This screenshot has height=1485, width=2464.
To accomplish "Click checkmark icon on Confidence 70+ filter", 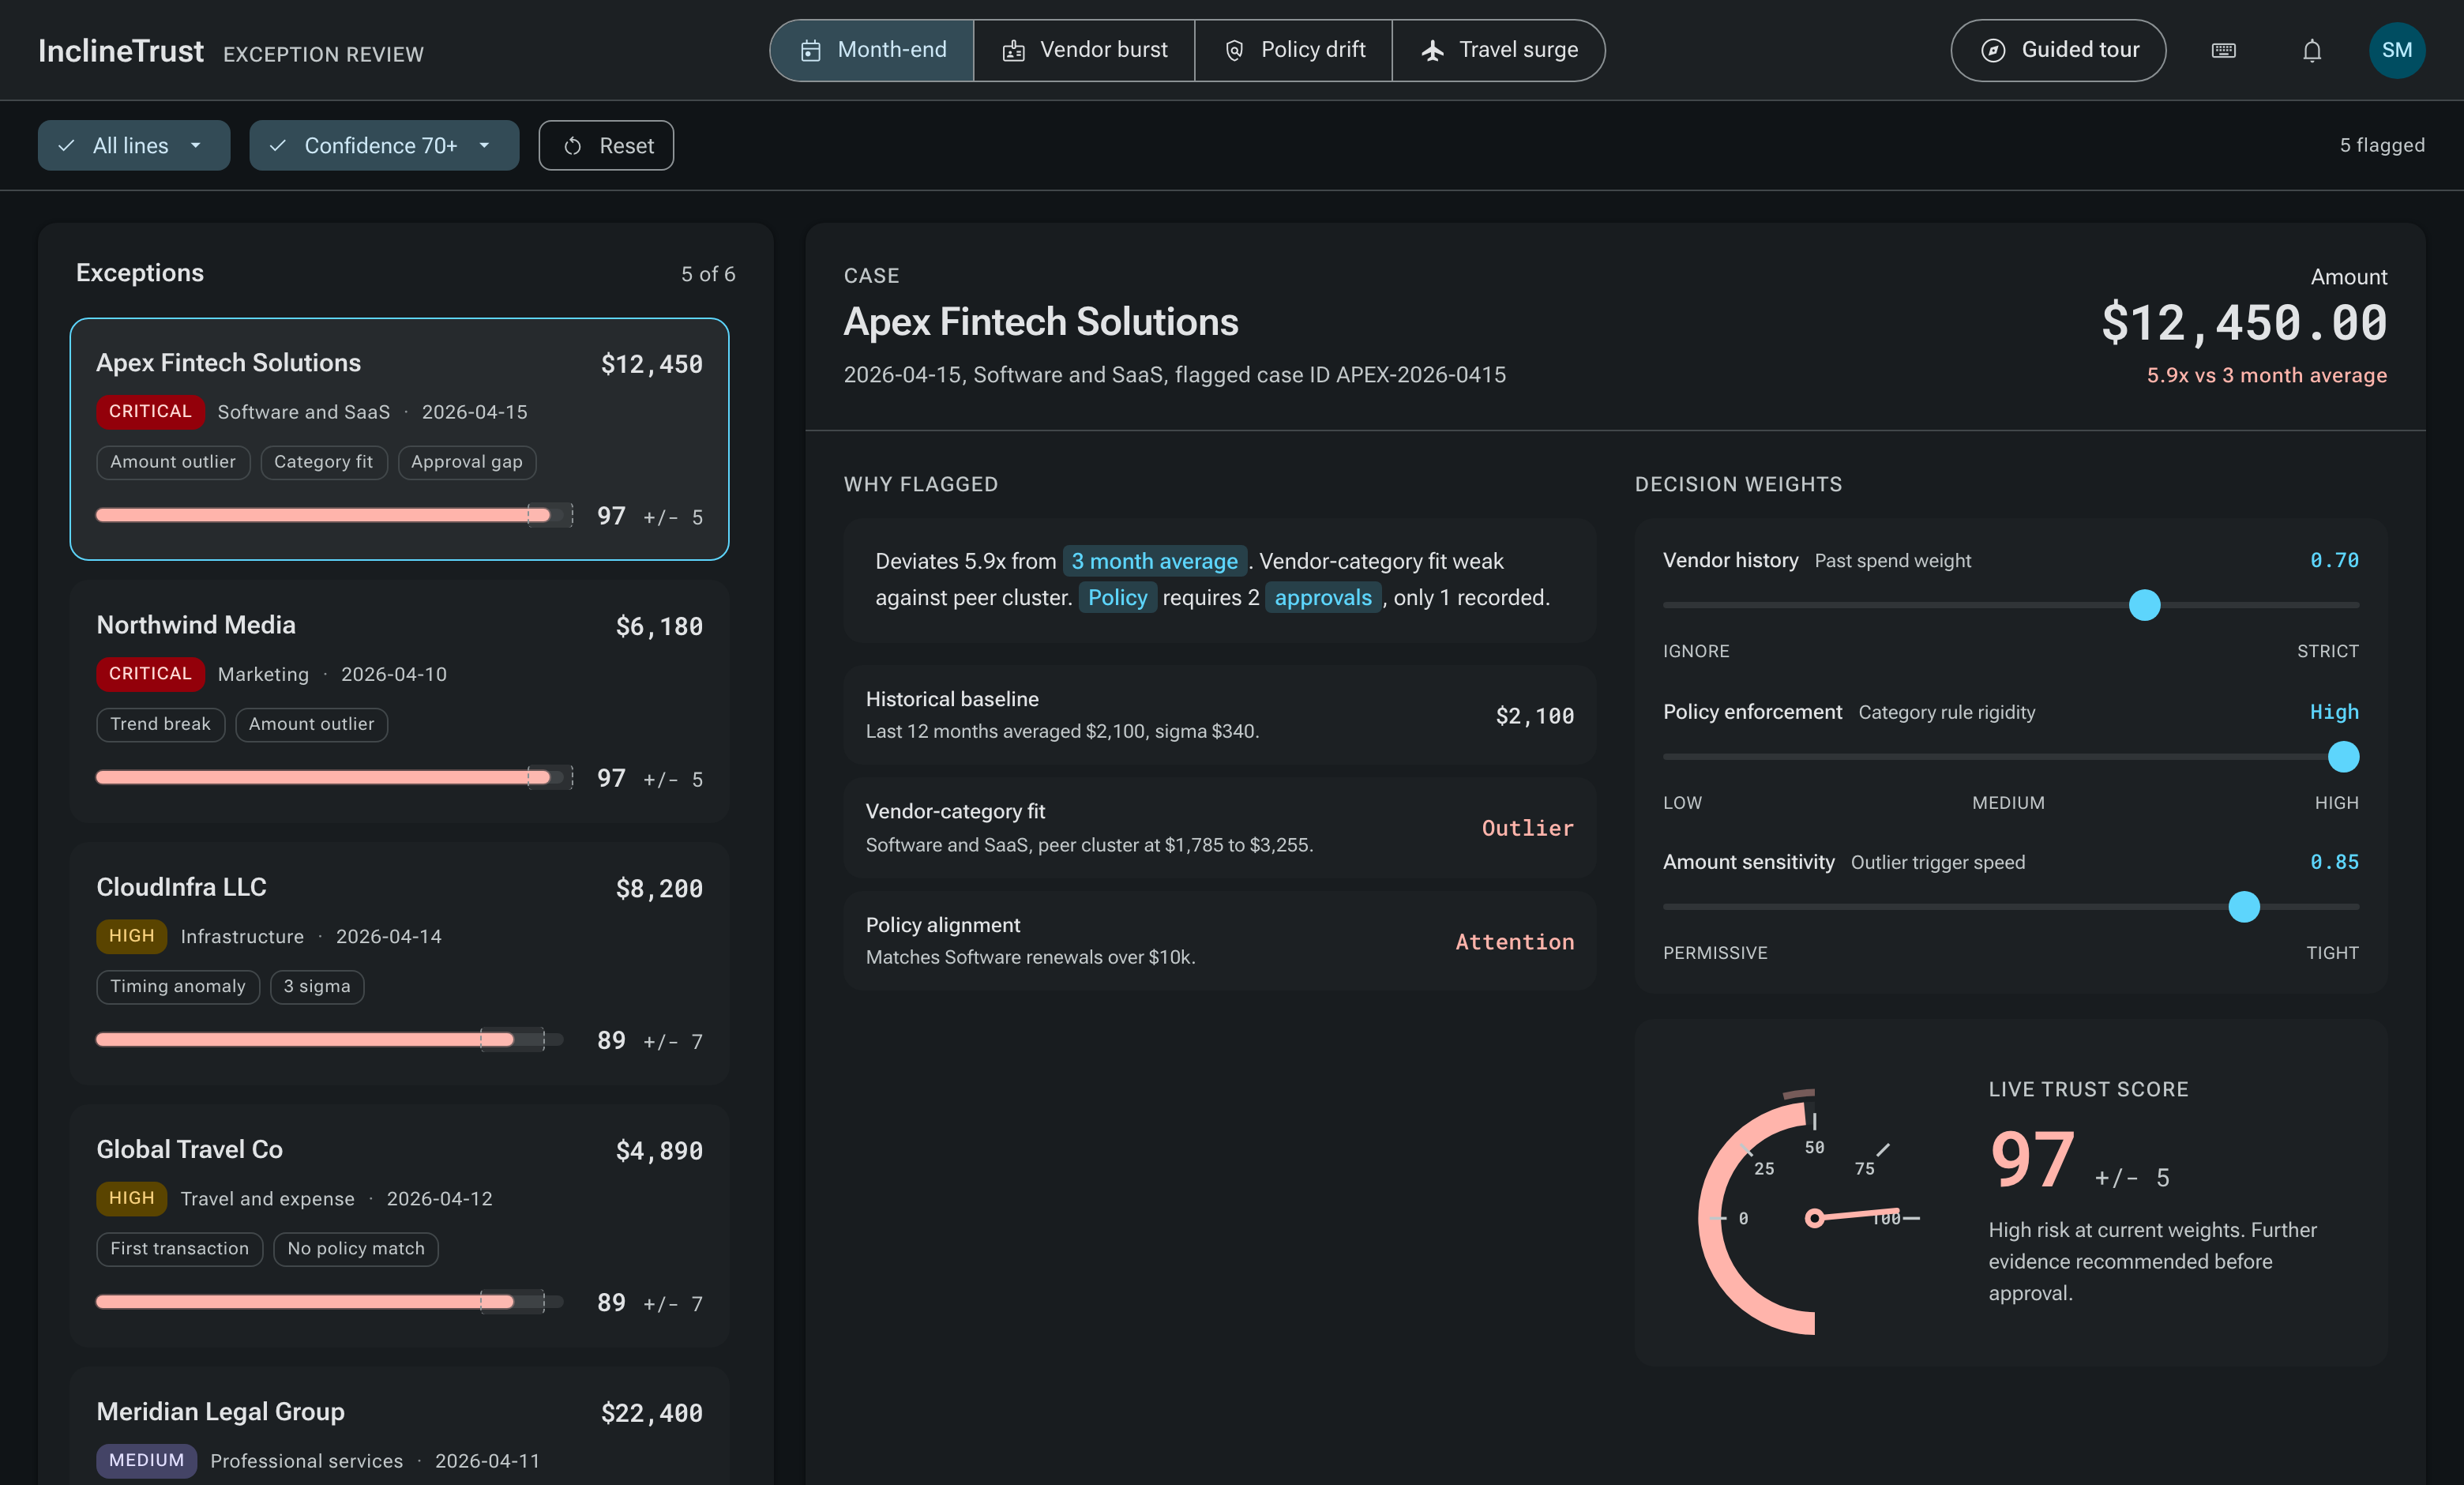I will coord(278,146).
